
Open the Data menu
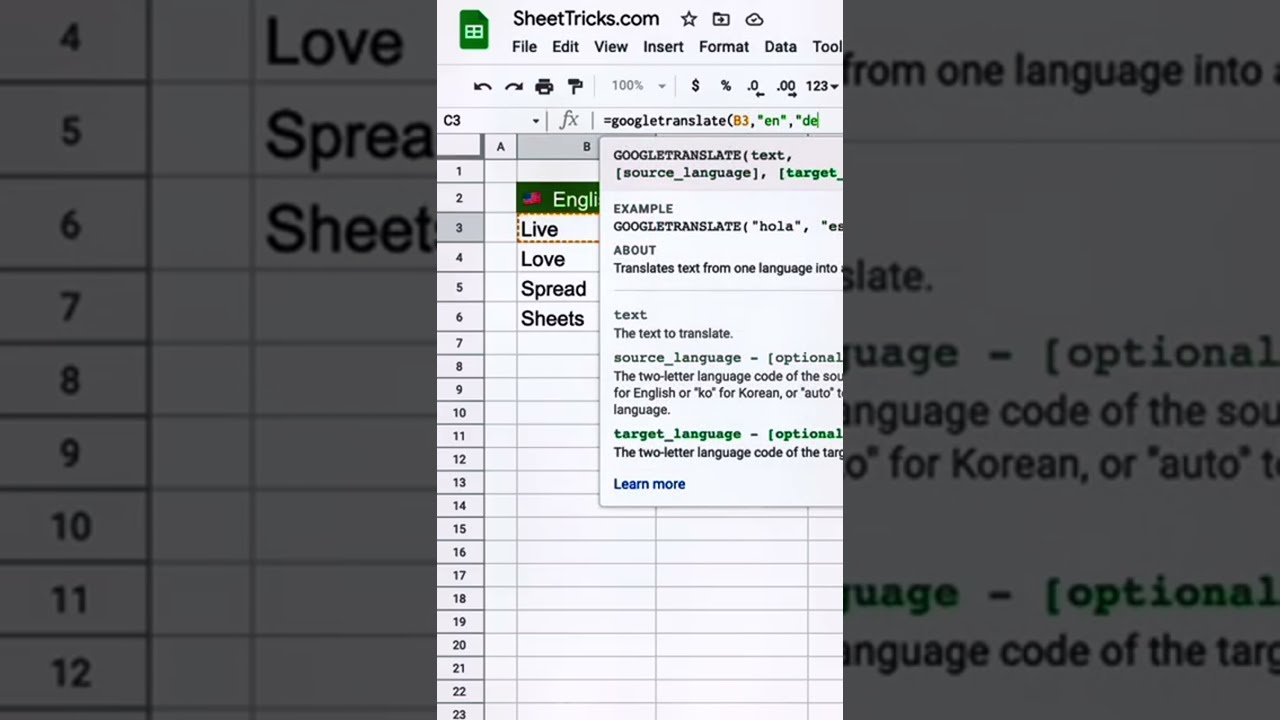click(x=780, y=47)
